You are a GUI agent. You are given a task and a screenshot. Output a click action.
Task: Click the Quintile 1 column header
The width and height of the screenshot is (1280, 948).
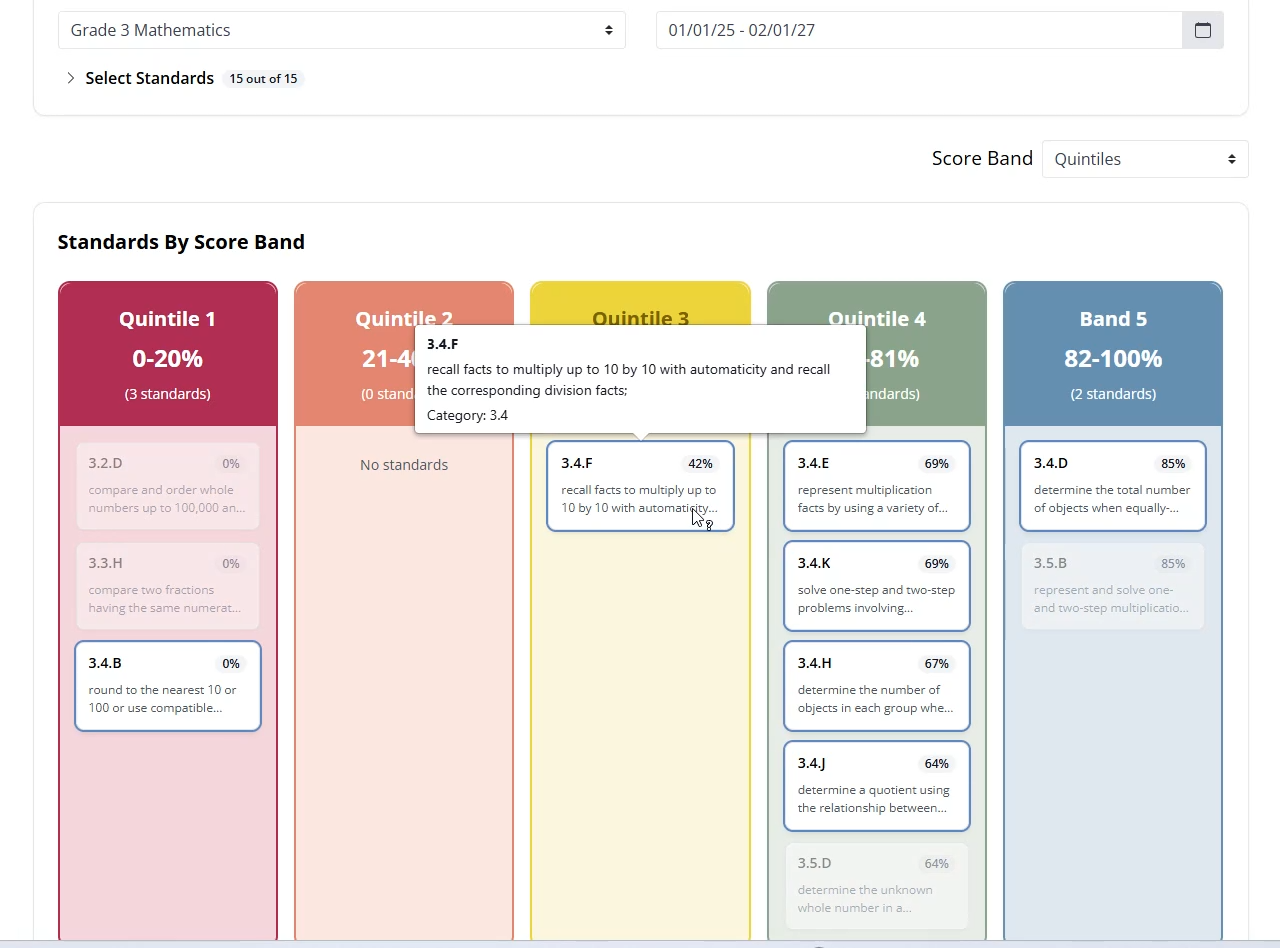(168, 354)
